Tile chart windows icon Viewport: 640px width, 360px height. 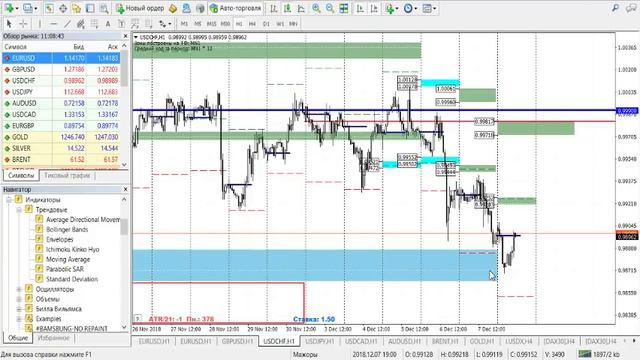344,8
